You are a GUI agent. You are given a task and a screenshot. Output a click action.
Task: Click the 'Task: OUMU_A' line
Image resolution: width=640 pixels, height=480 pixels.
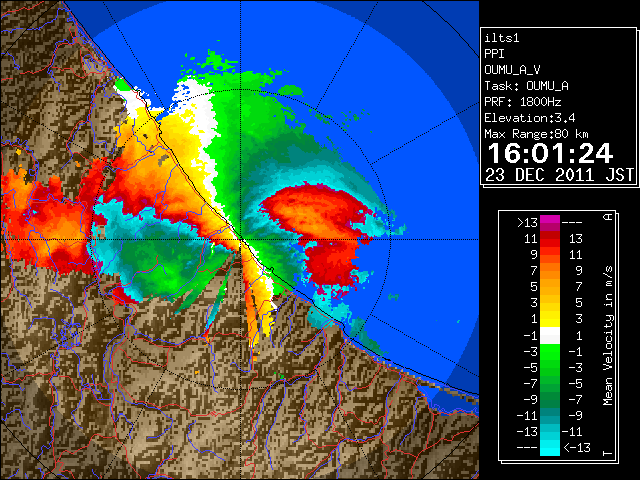click(x=527, y=86)
